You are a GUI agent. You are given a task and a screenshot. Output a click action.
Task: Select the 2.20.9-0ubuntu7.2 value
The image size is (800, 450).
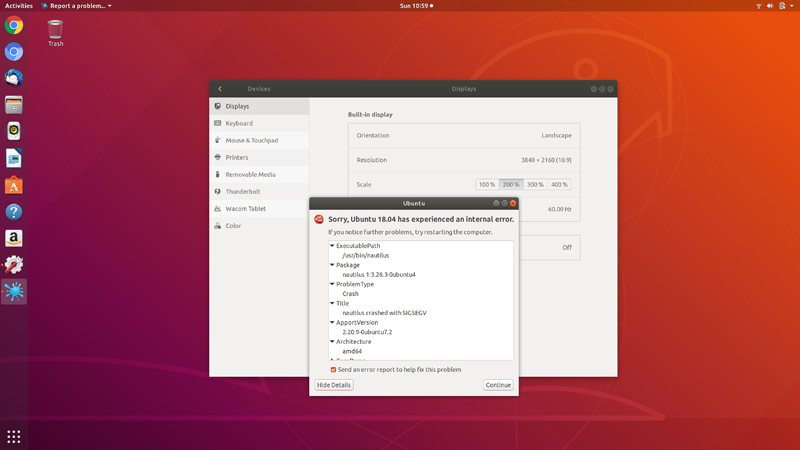[x=367, y=332]
